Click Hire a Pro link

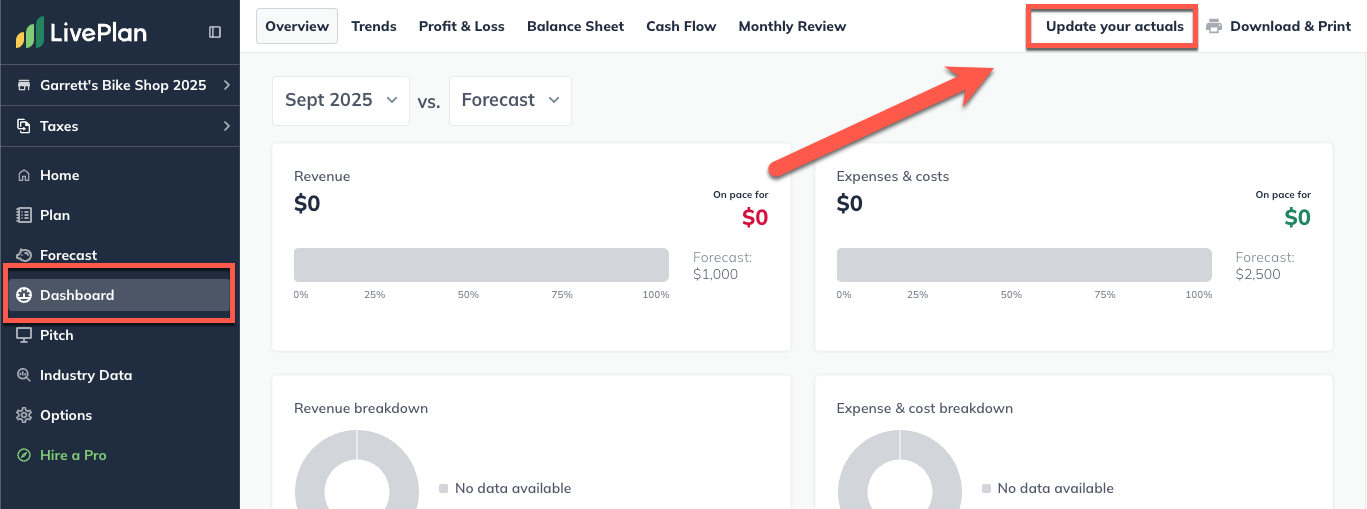tap(73, 455)
